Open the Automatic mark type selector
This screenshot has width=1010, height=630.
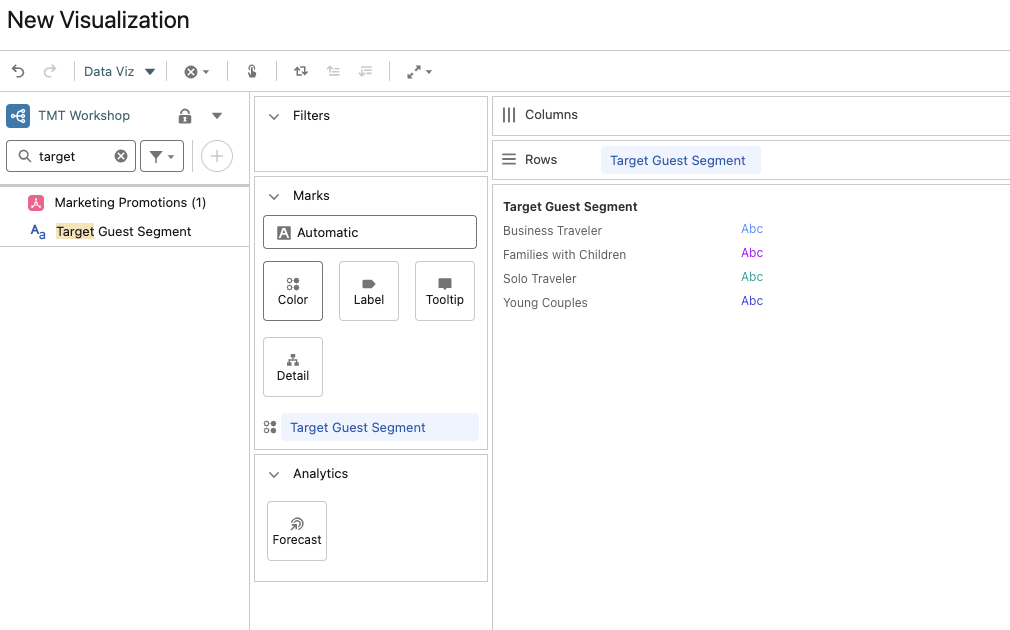[370, 232]
